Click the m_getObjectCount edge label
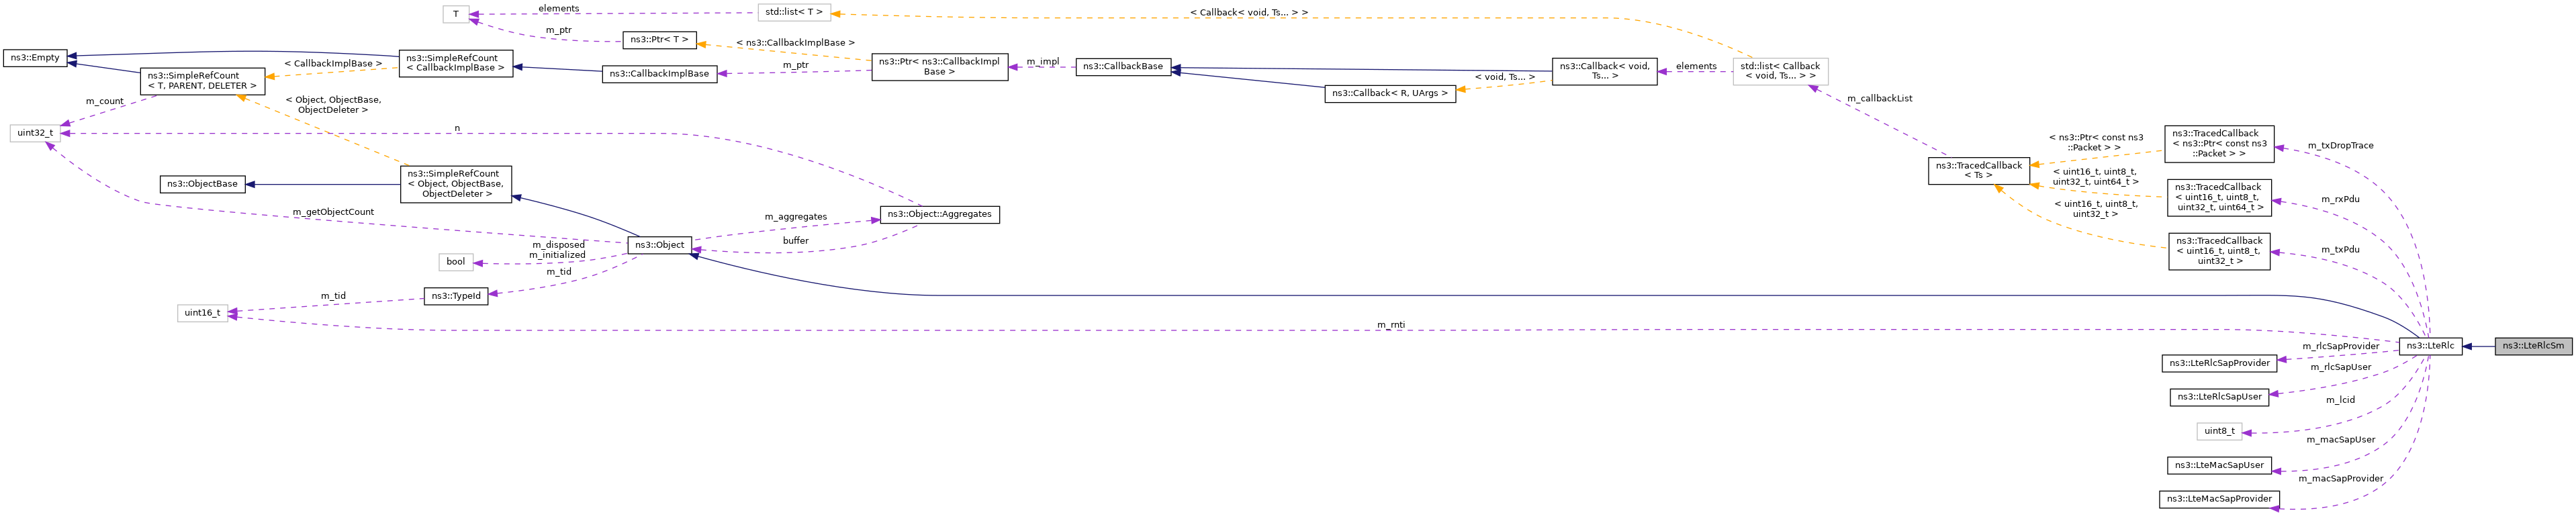Screen dimensions: 2576x513 coord(333,213)
